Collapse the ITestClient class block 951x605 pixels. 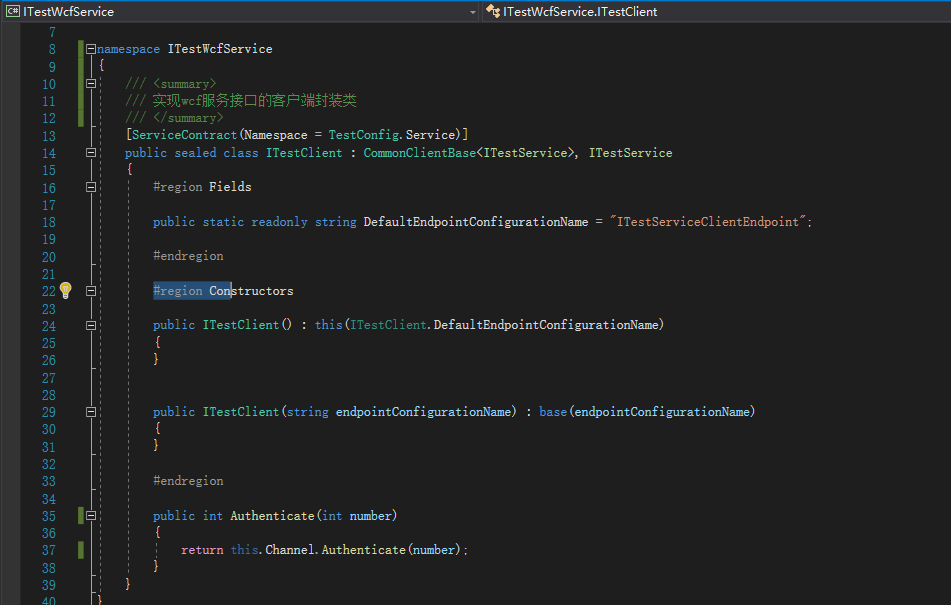(x=91, y=153)
